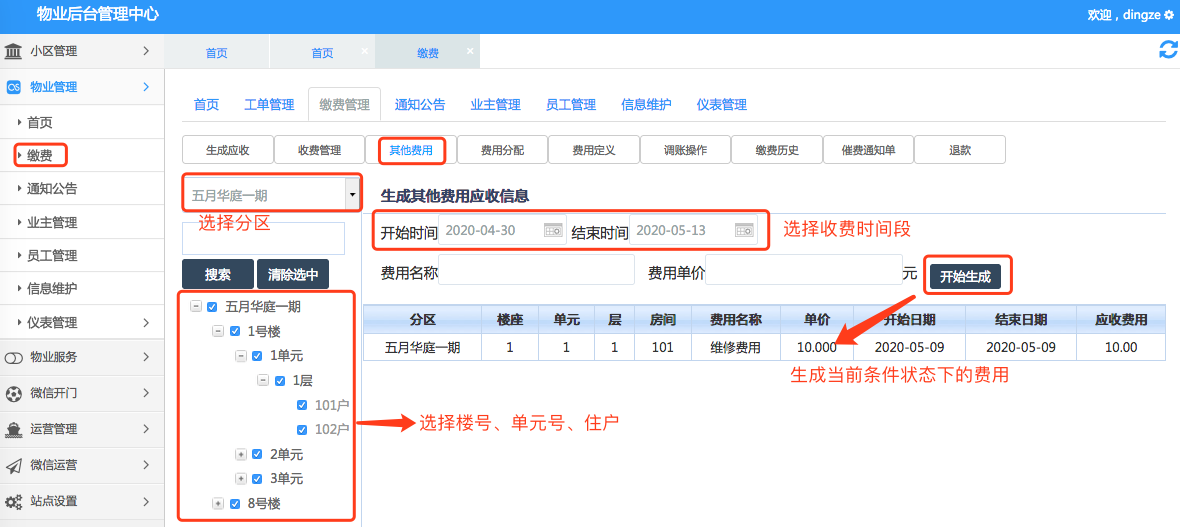Expand the 2单元 tree node
Image resolution: width=1180 pixels, height=527 pixels.
(x=241, y=455)
